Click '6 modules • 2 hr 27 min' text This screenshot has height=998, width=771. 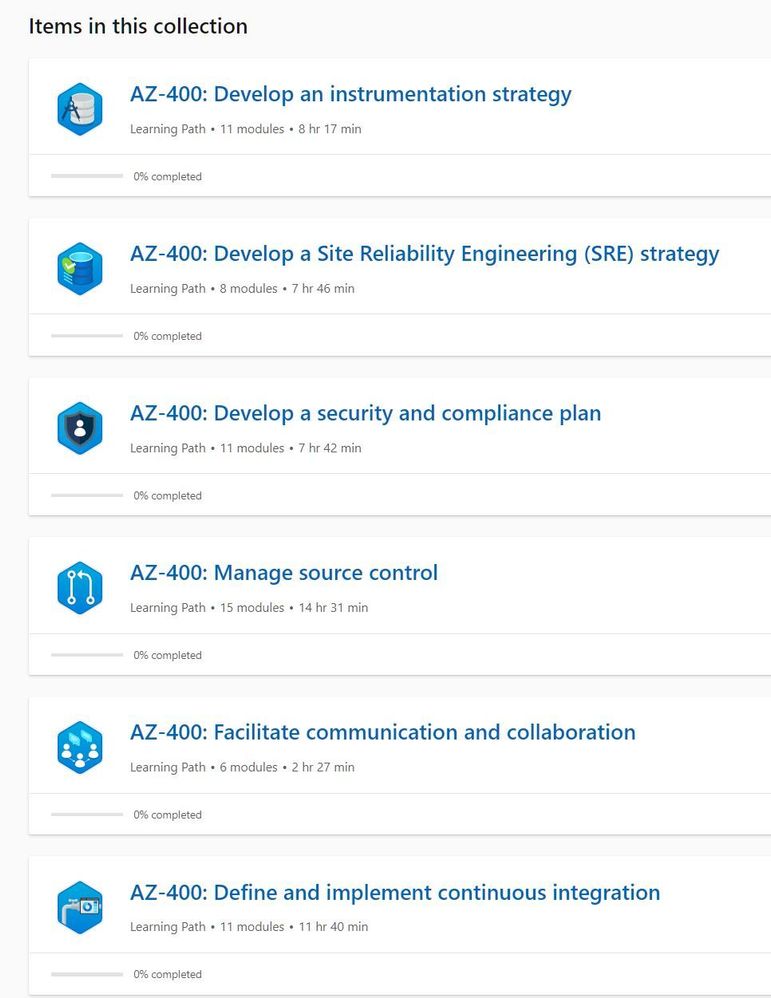287,768
